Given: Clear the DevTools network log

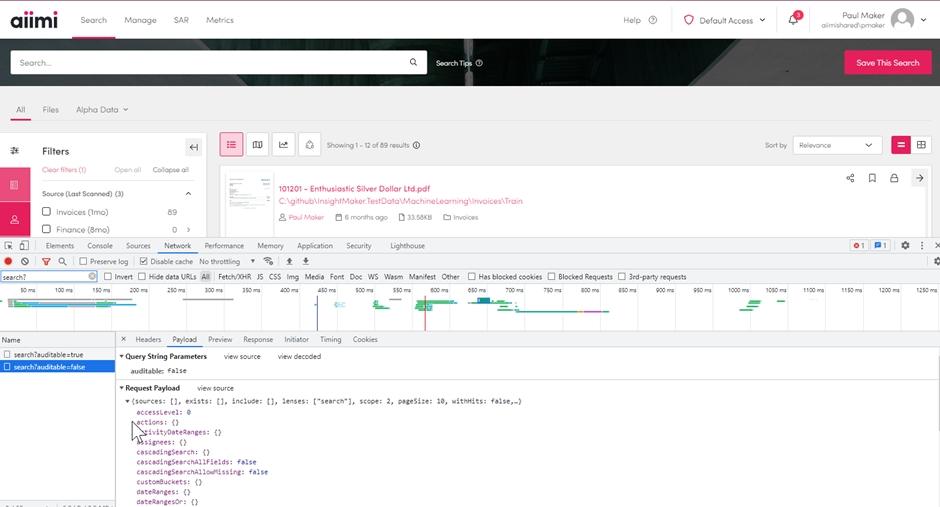Looking at the screenshot, I should [x=25, y=262].
